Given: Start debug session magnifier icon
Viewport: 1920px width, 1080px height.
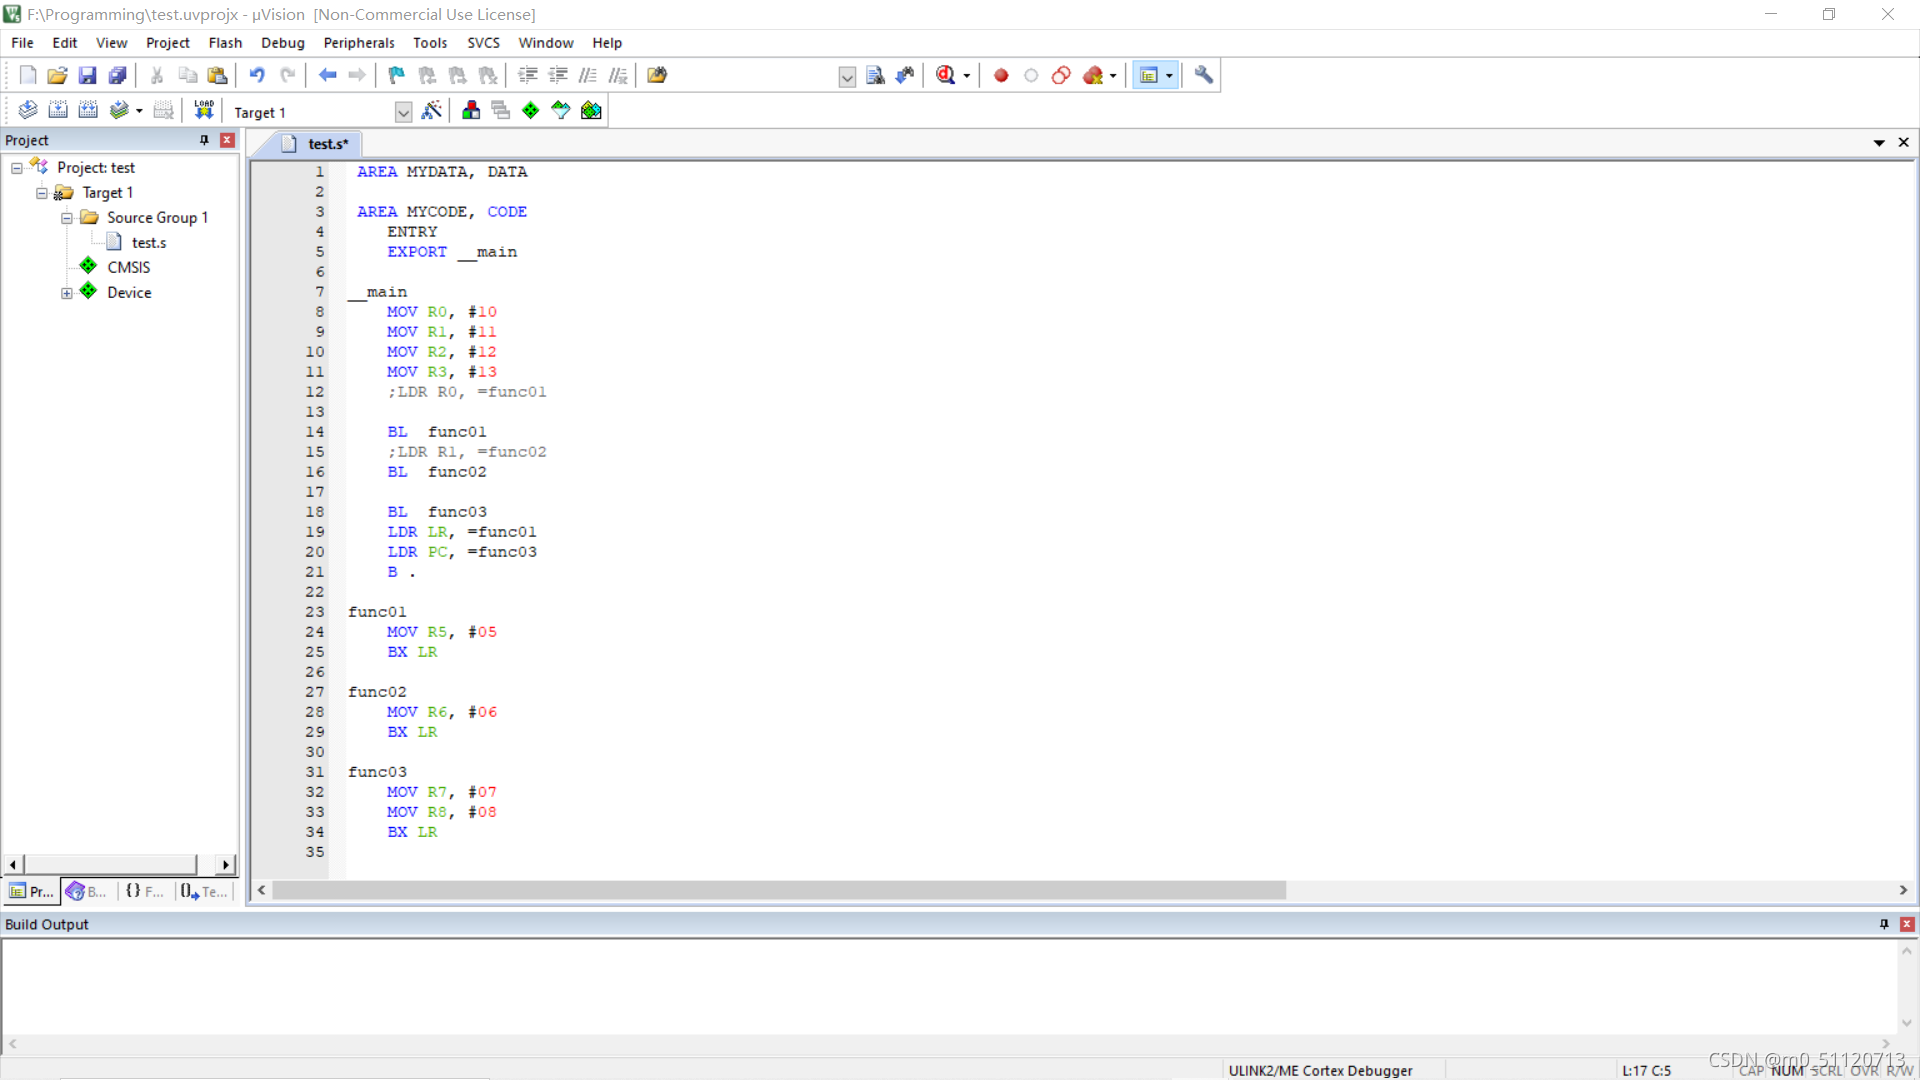Looking at the screenshot, I should pyautogui.click(x=945, y=75).
